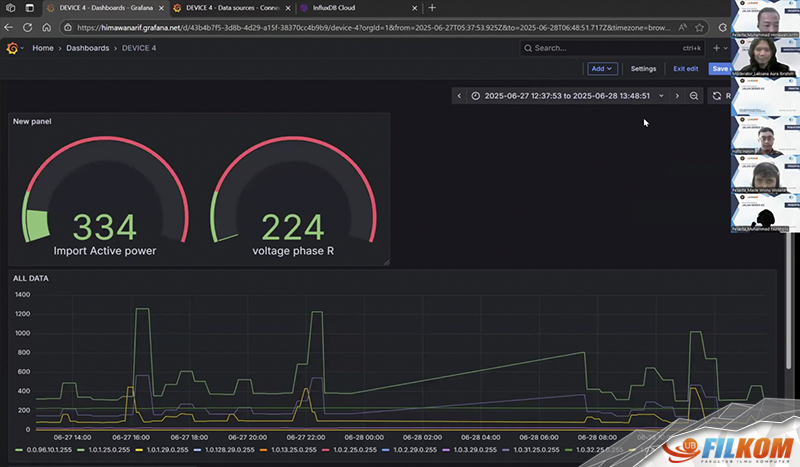Click the Search input field
This screenshot has width=800, height=467.
click(612, 48)
